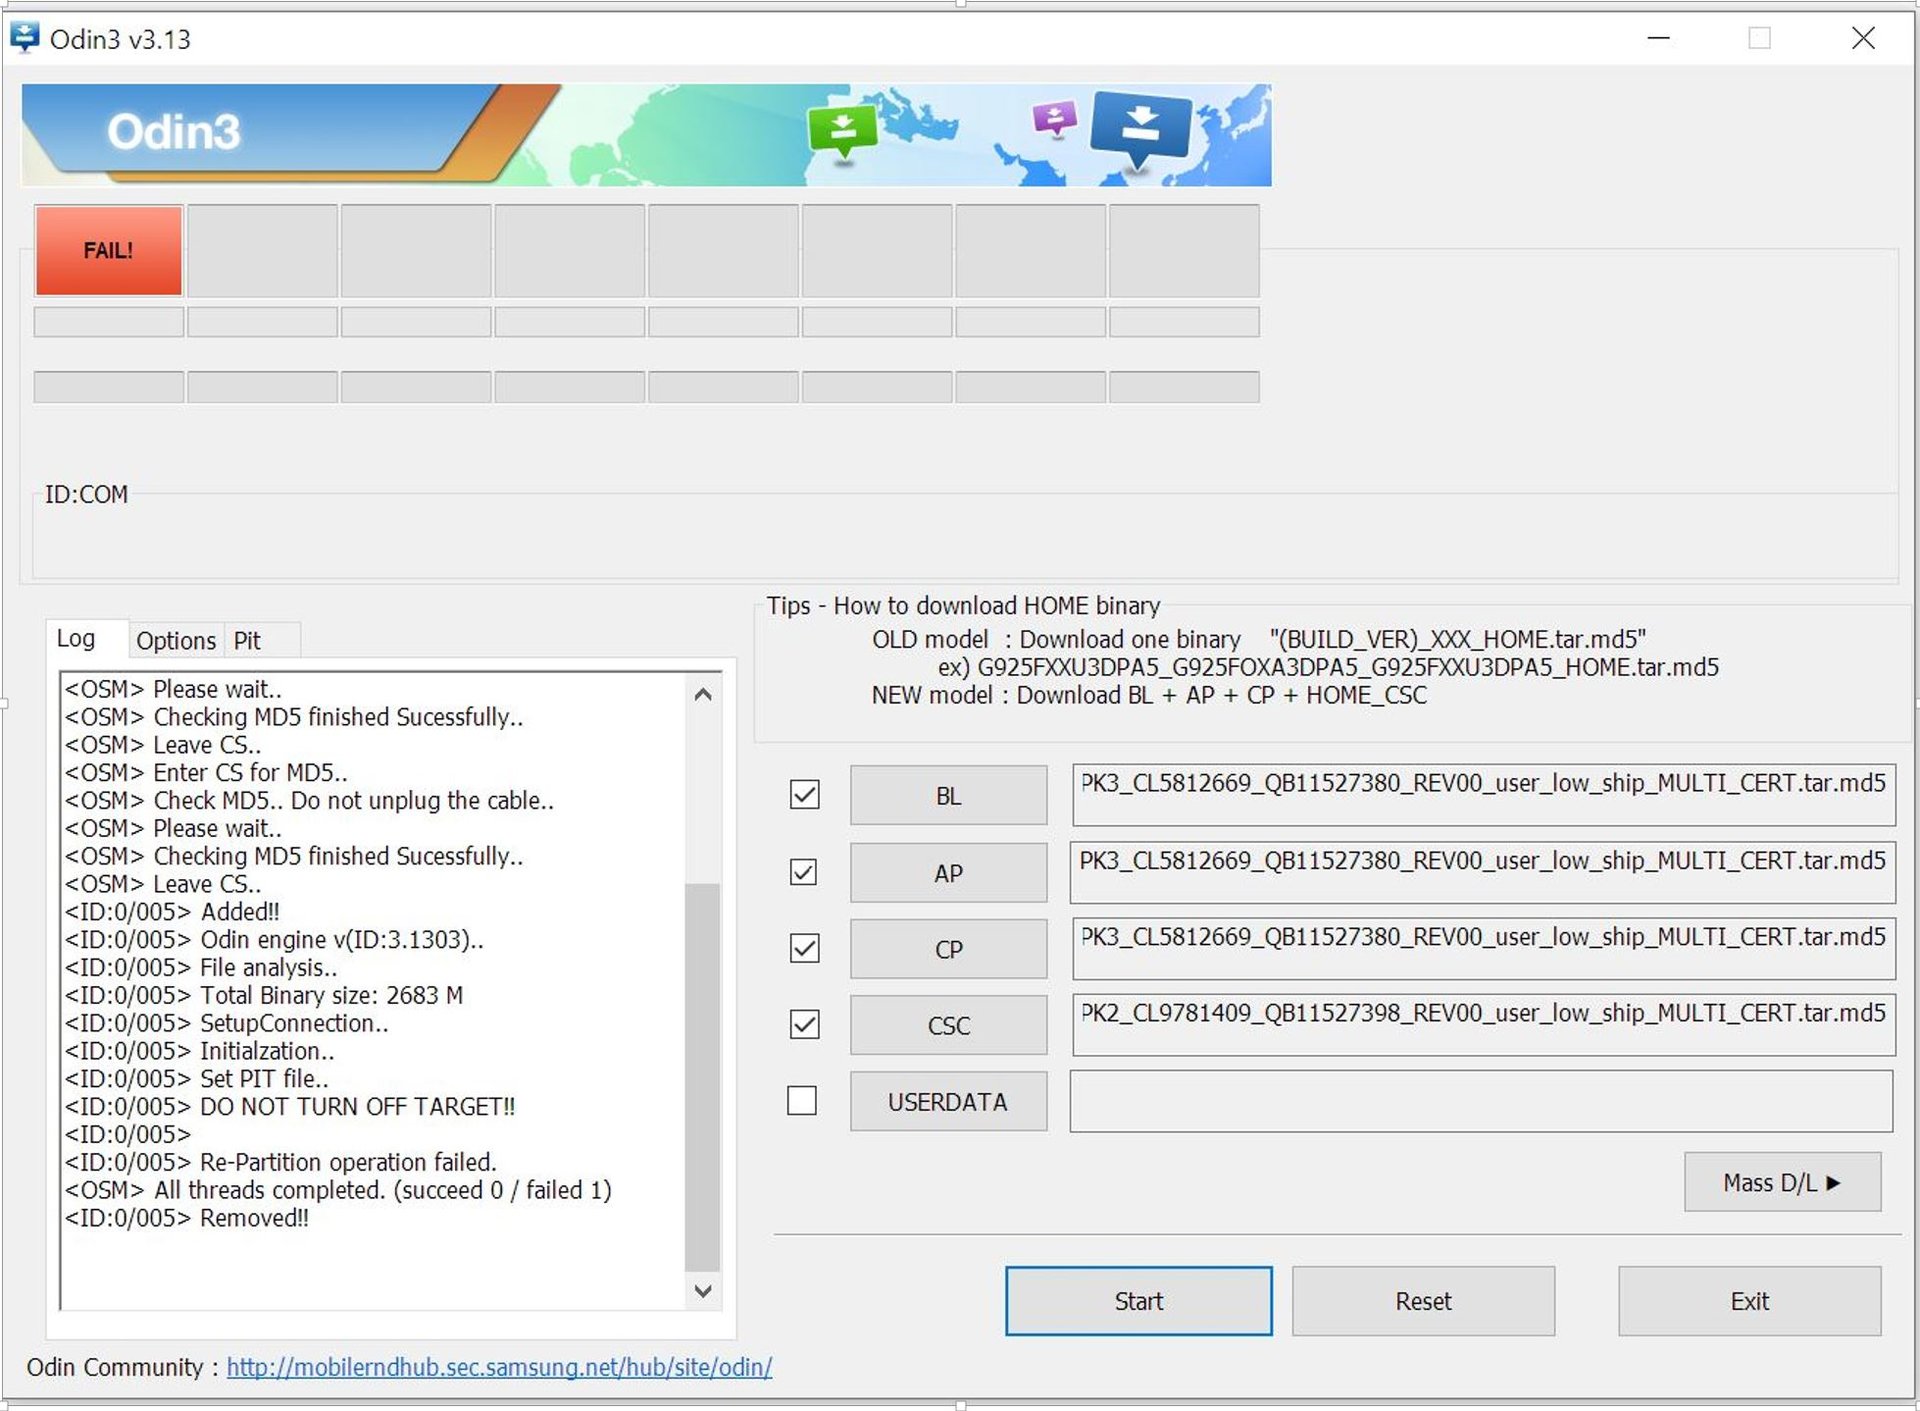This screenshot has height=1411, width=1920.
Task: Click log line 'DO NOT TURN OFF TARGET!!'
Action: pyautogui.click(x=290, y=1106)
